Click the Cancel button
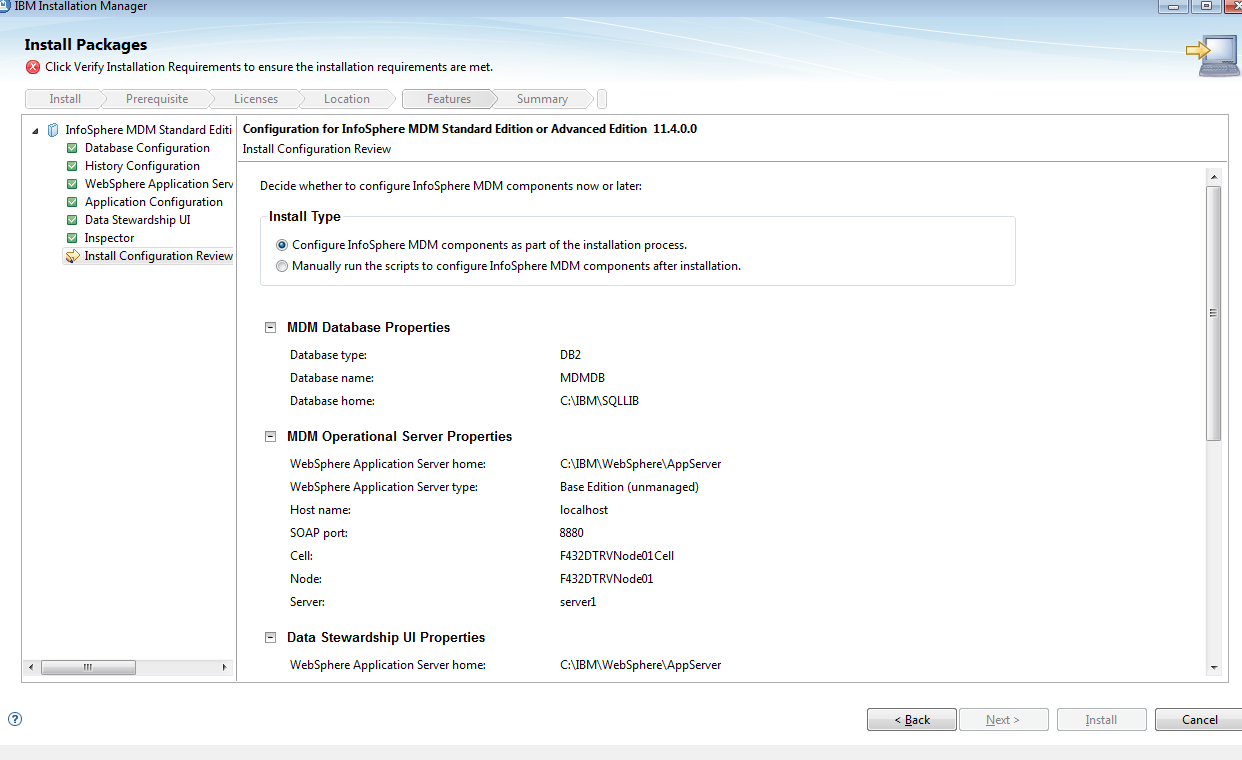Viewport: 1242px width, 760px height. tap(1200, 719)
